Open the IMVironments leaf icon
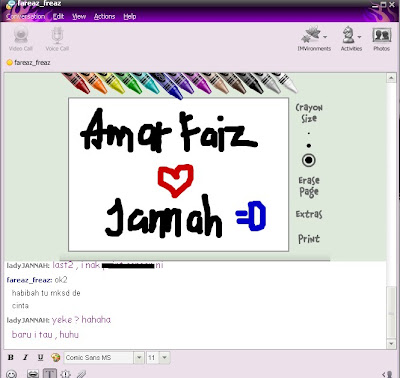The height and width of the screenshot is (378, 400). tap(311, 35)
